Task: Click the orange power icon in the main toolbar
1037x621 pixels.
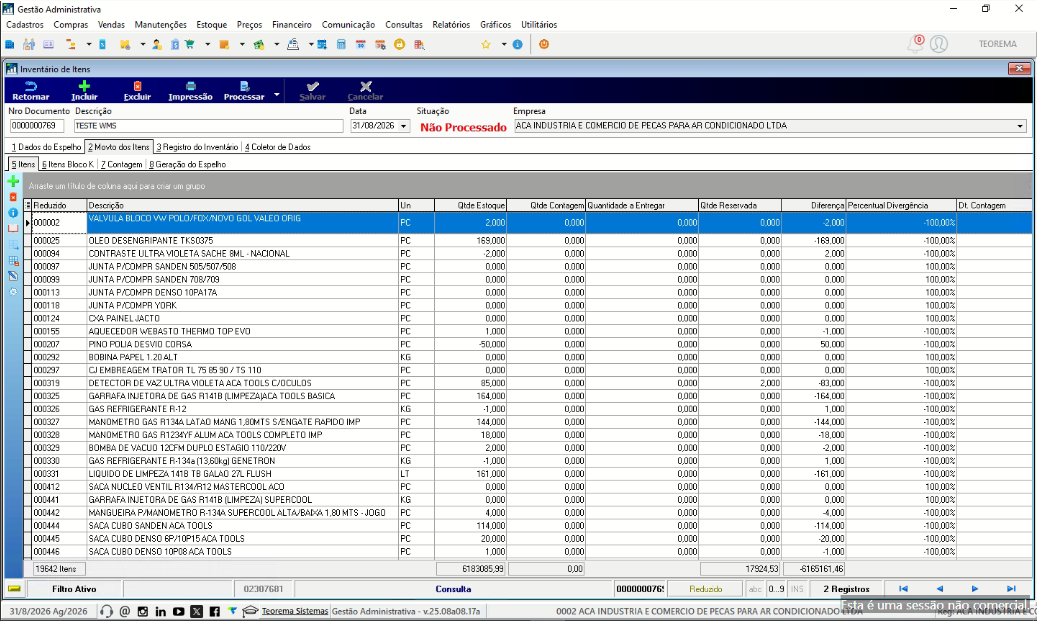Action: tap(544, 44)
